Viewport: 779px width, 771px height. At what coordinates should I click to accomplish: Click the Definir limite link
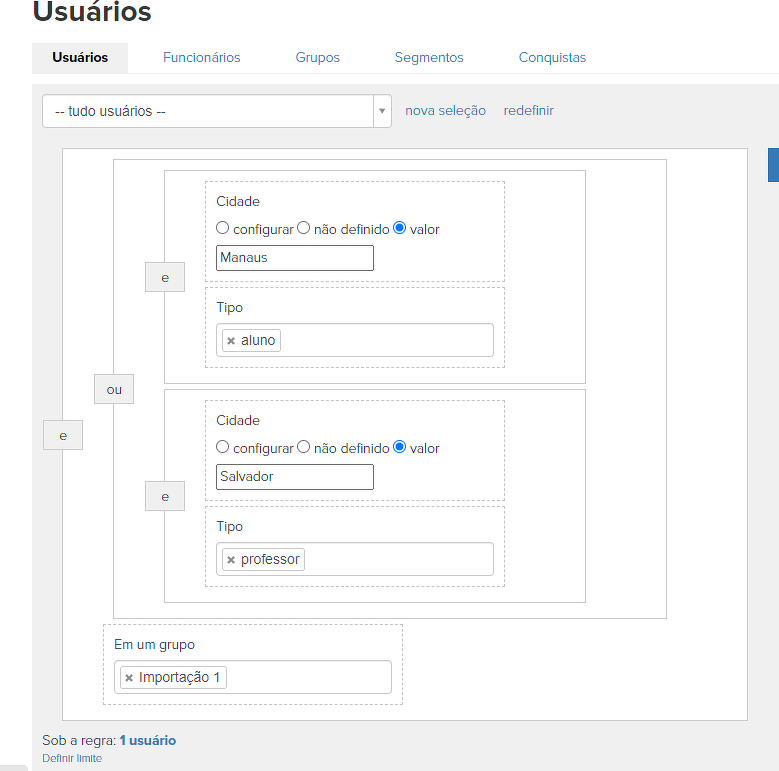click(x=72, y=759)
